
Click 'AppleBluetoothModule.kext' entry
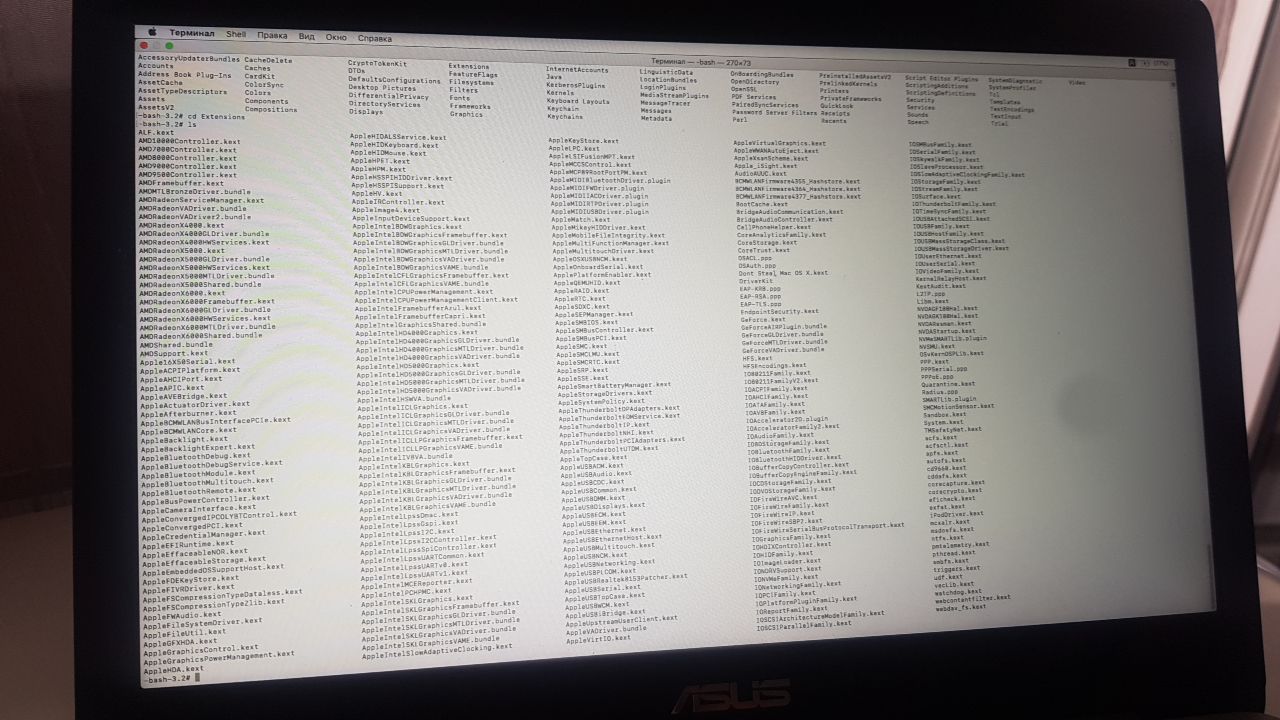coord(198,473)
